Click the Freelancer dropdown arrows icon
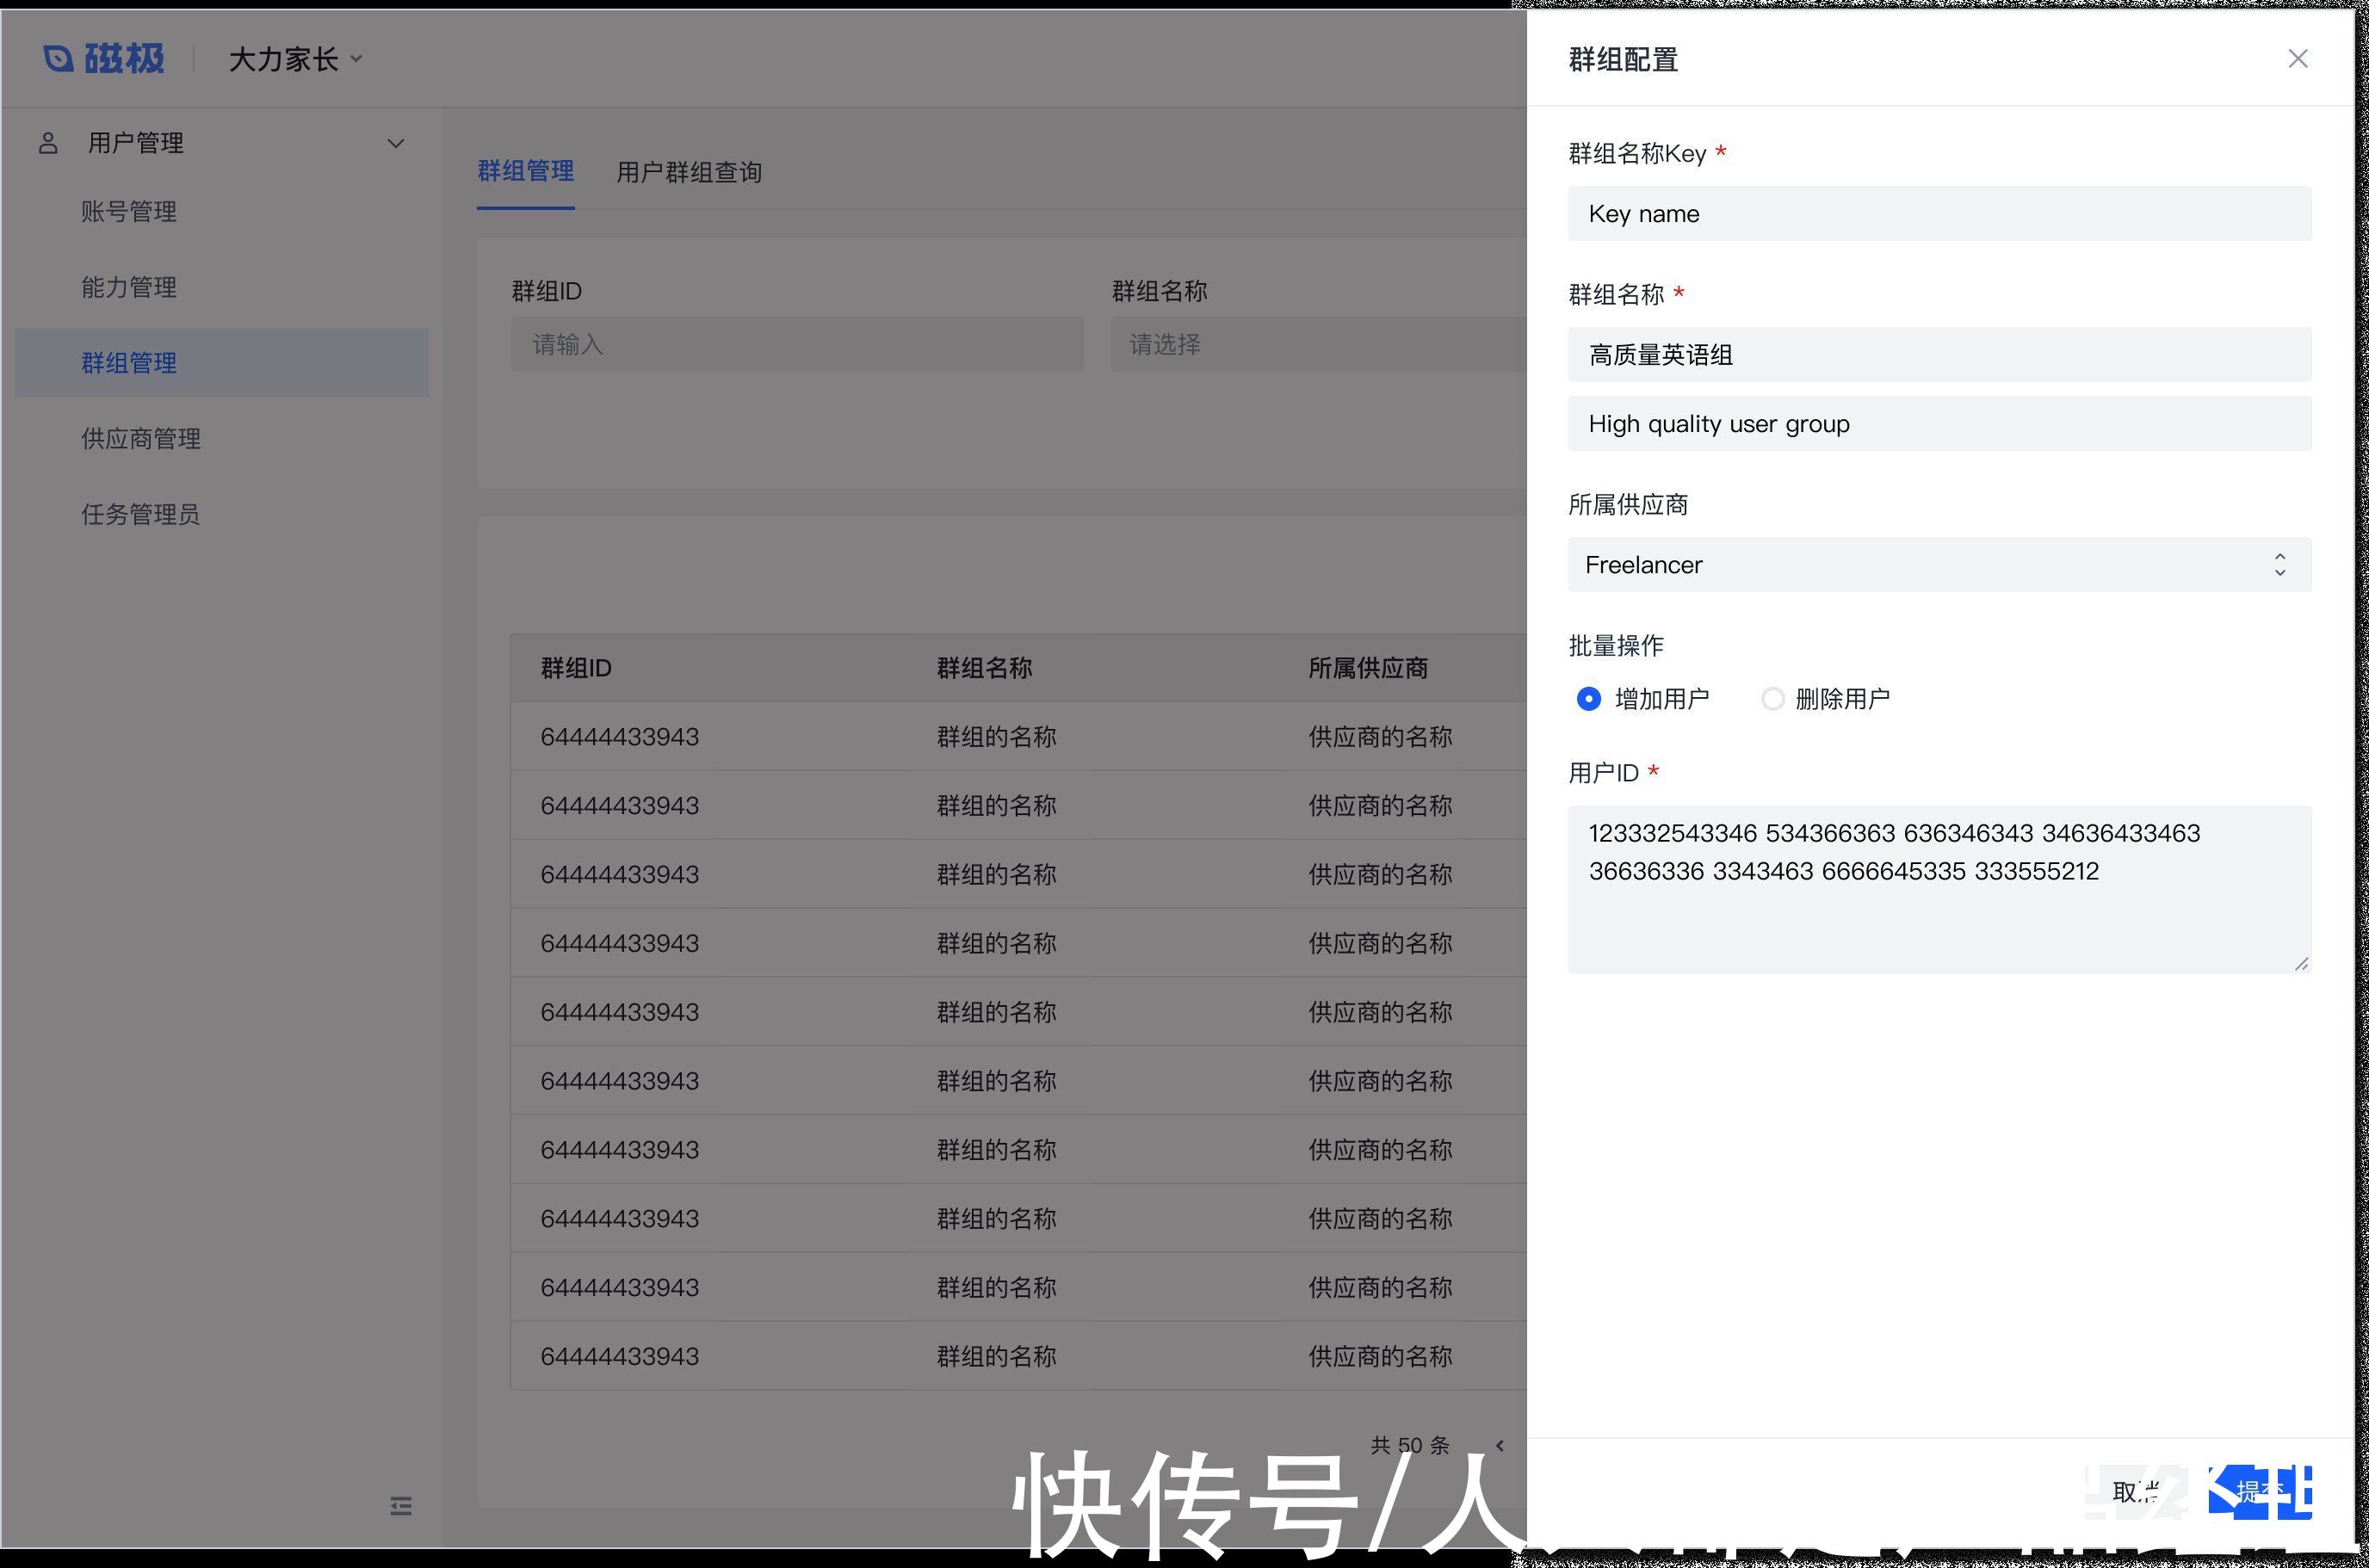Image resolution: width=2369 pixels, height=1568 pixels. (x=2280, y=564)
